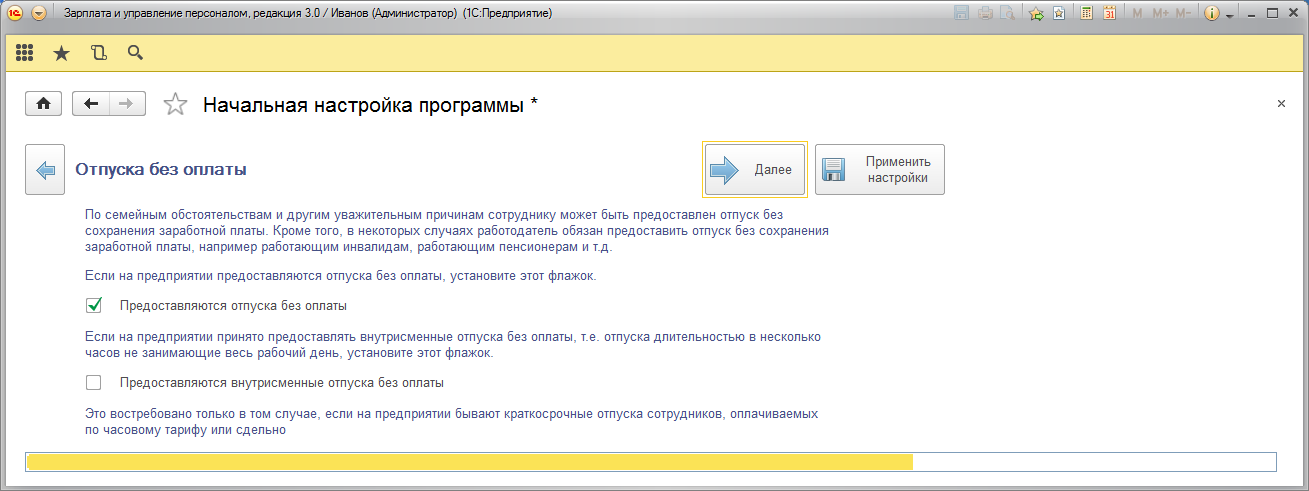1309x491 pixels.
Task: Click text 'Если на предприятии предоставляются отпуска'
Action: point(341,275)
